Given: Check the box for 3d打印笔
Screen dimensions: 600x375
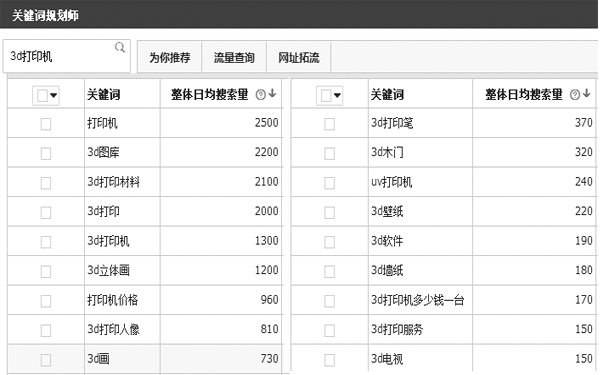Looking at the screenshot, I should pos(329,124).
